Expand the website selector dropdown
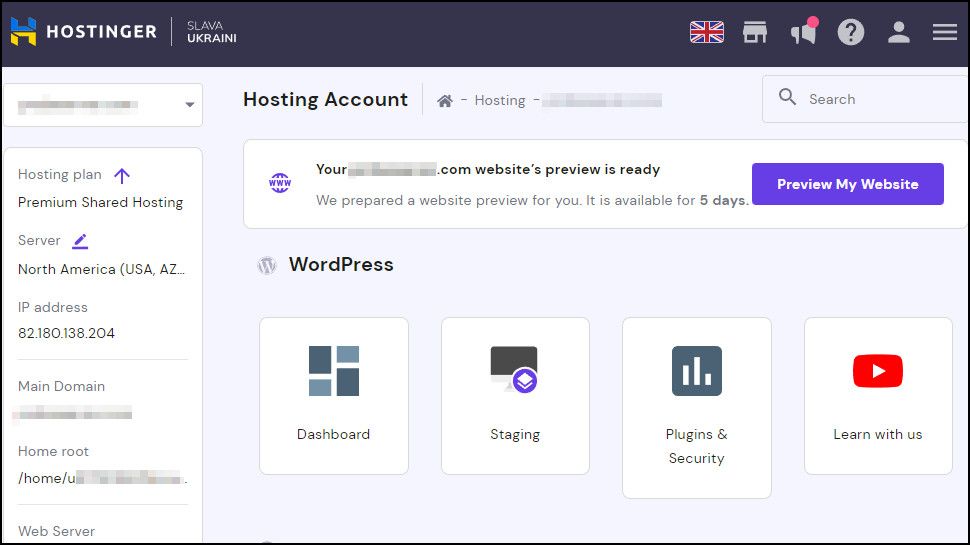970x545 pixels. coord(103,105)
